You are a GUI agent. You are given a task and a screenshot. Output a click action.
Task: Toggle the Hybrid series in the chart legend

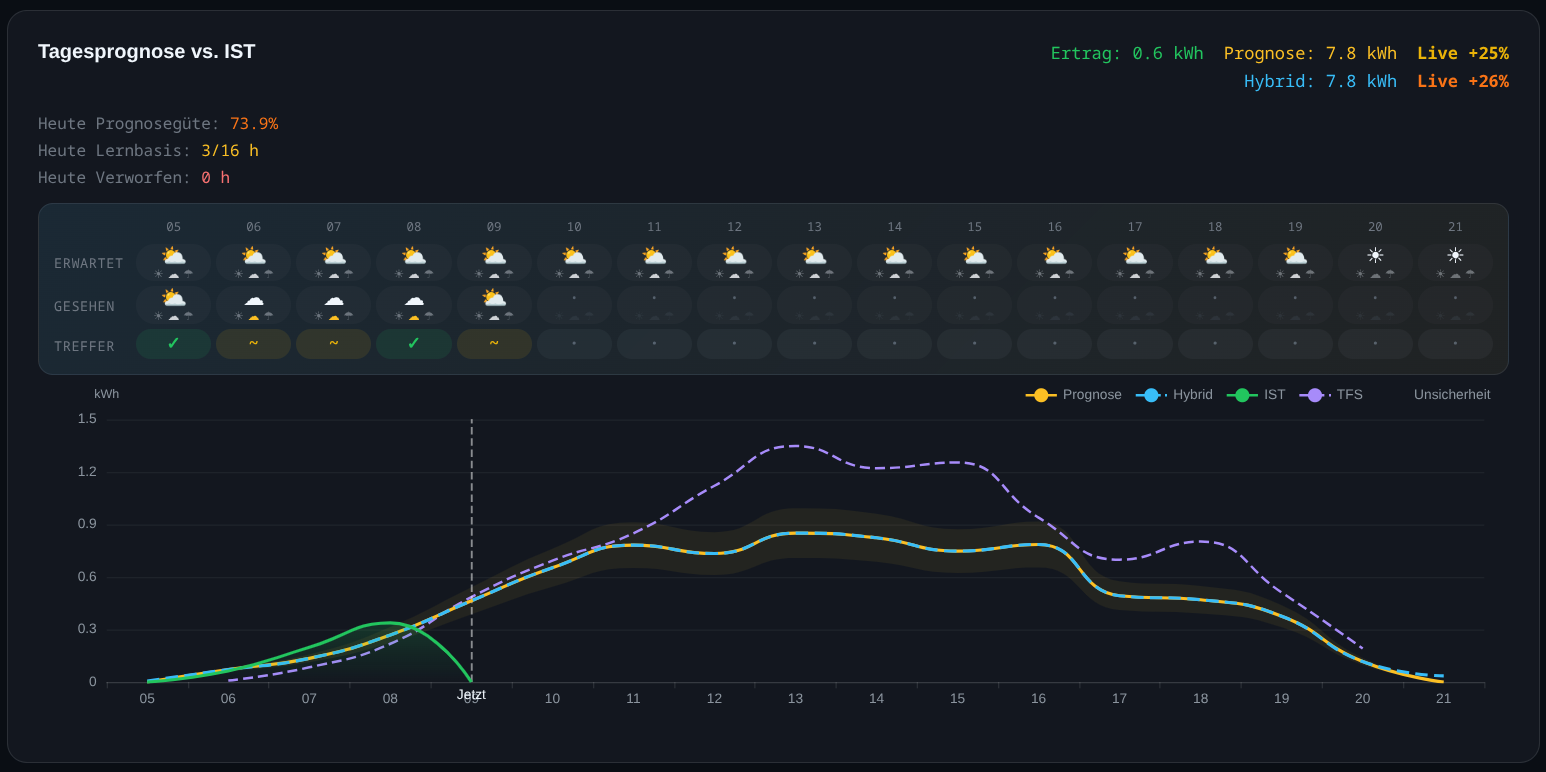coord(1174,395)
